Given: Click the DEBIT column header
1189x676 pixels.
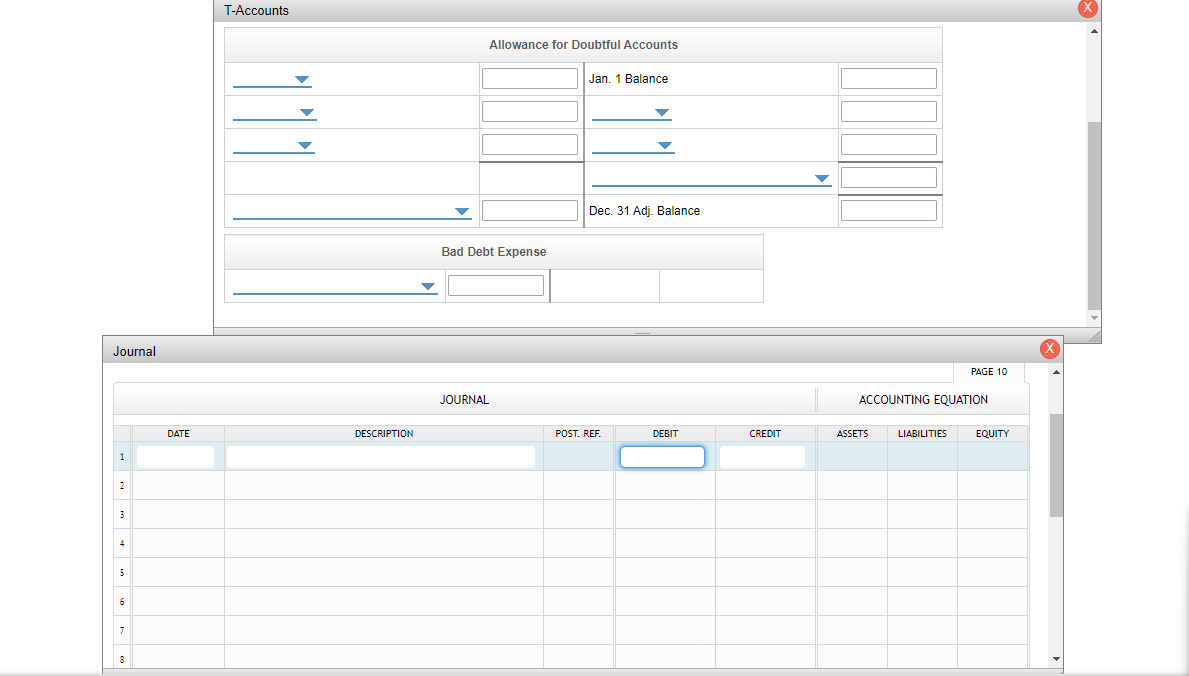Looking at the screenshot, I should tap(665, 434).
